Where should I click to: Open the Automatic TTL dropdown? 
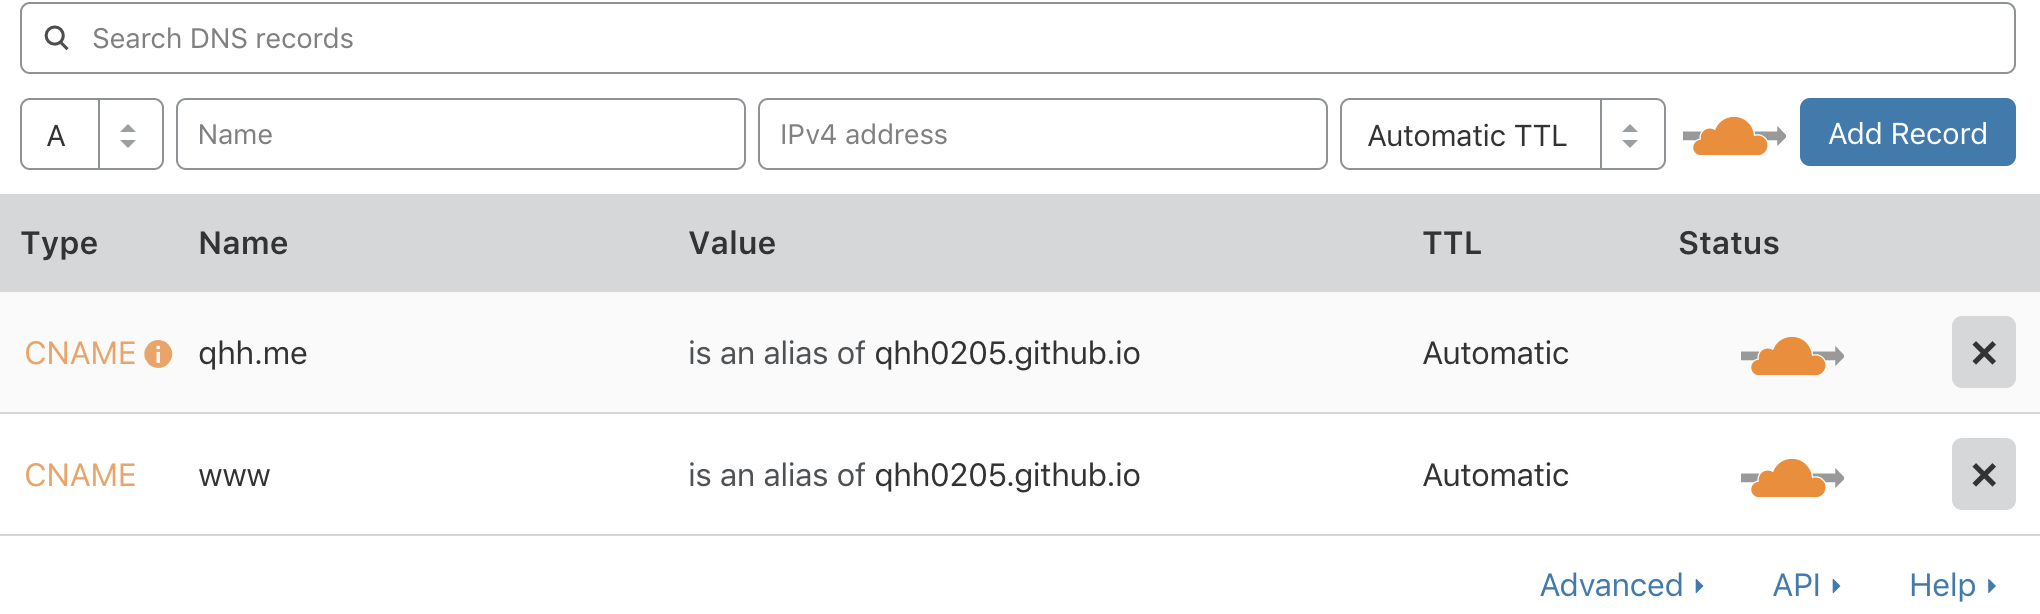pyautogui.click(x=1502, y=134)
